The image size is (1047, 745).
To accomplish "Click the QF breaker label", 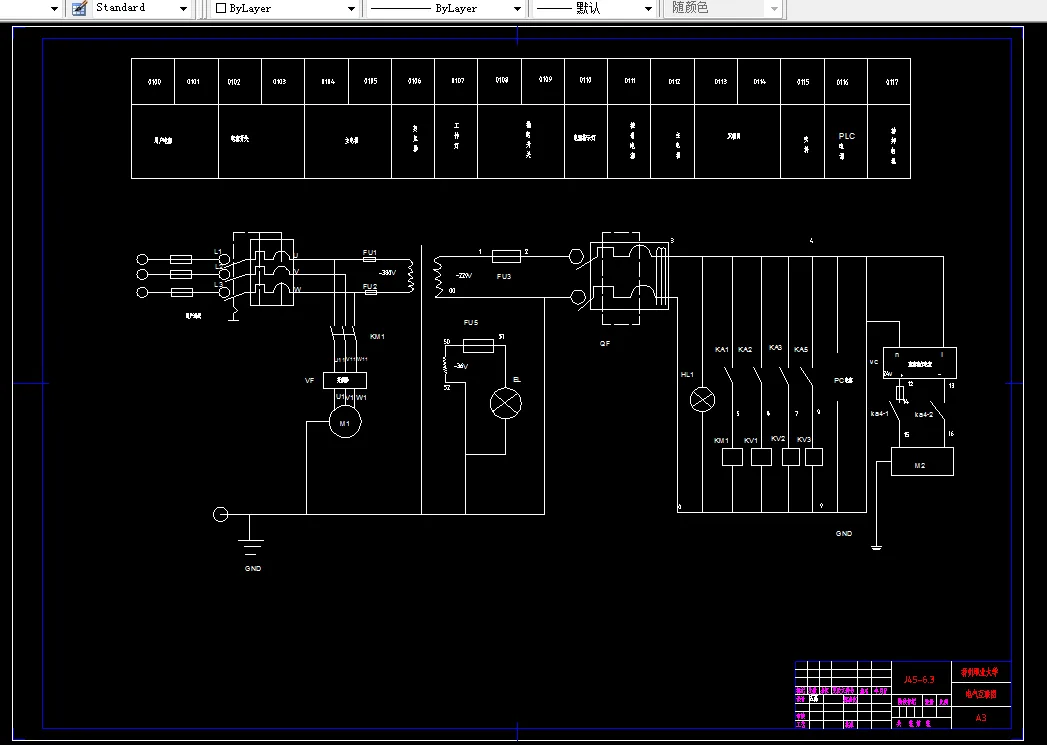I will point(604,343).
